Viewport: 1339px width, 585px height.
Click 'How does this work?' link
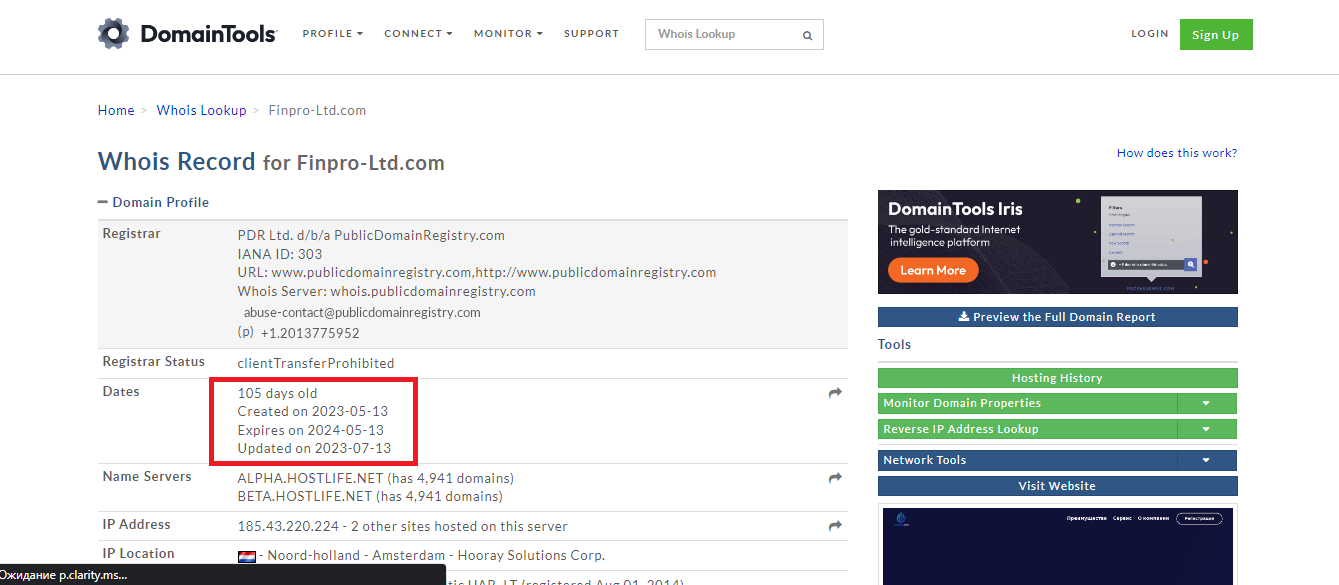click(1177, 153)
